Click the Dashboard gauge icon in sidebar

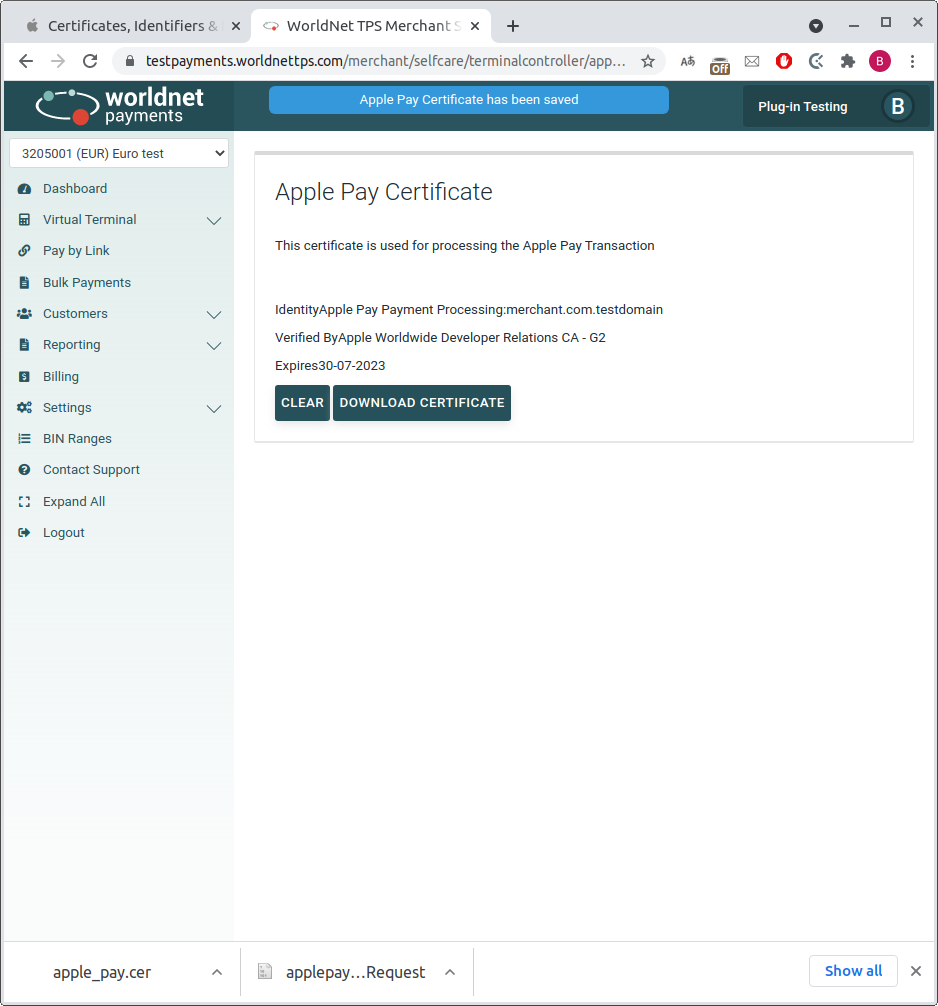click(x=24, y=189)
